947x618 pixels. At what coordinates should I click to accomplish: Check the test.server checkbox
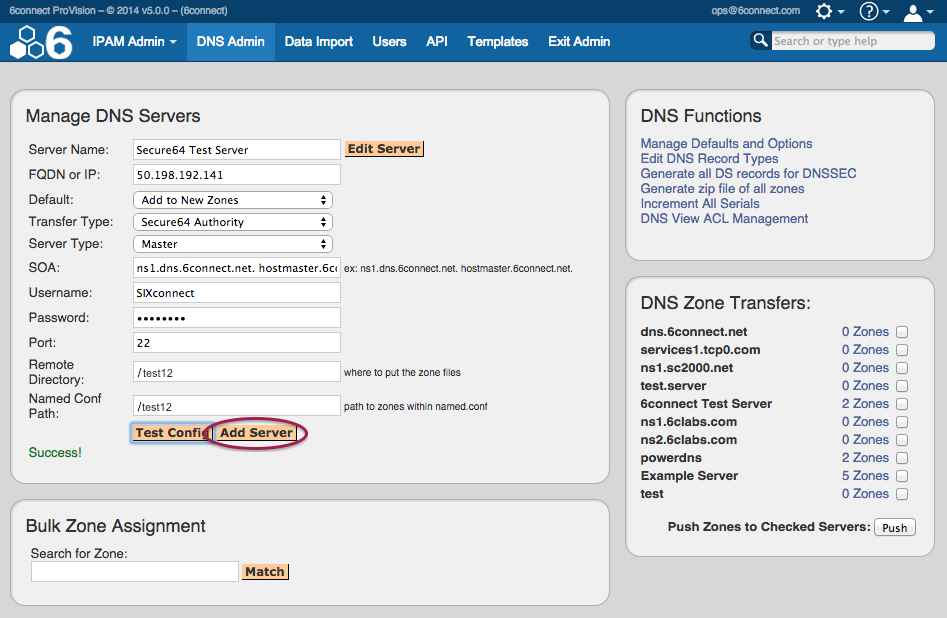[902, 386]
